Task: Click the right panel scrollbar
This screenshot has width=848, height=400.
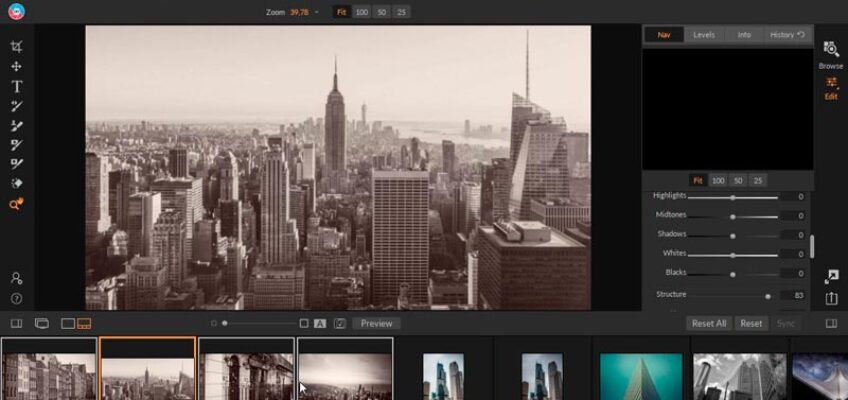Action: (812, 246)
